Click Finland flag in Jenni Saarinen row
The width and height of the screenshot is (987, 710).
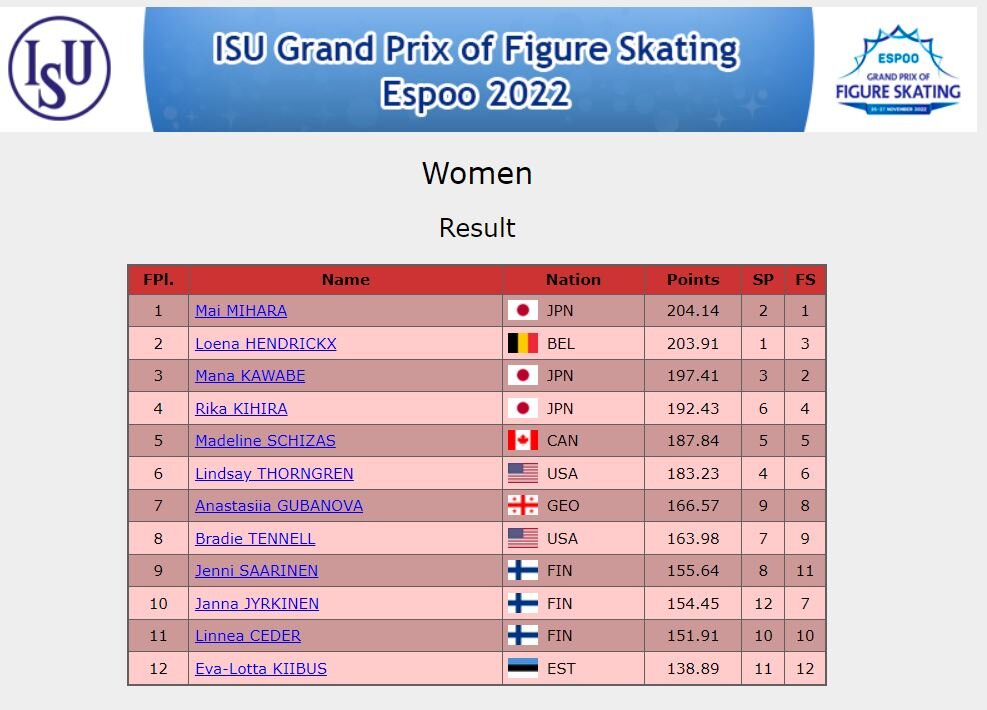pos(522,570)
